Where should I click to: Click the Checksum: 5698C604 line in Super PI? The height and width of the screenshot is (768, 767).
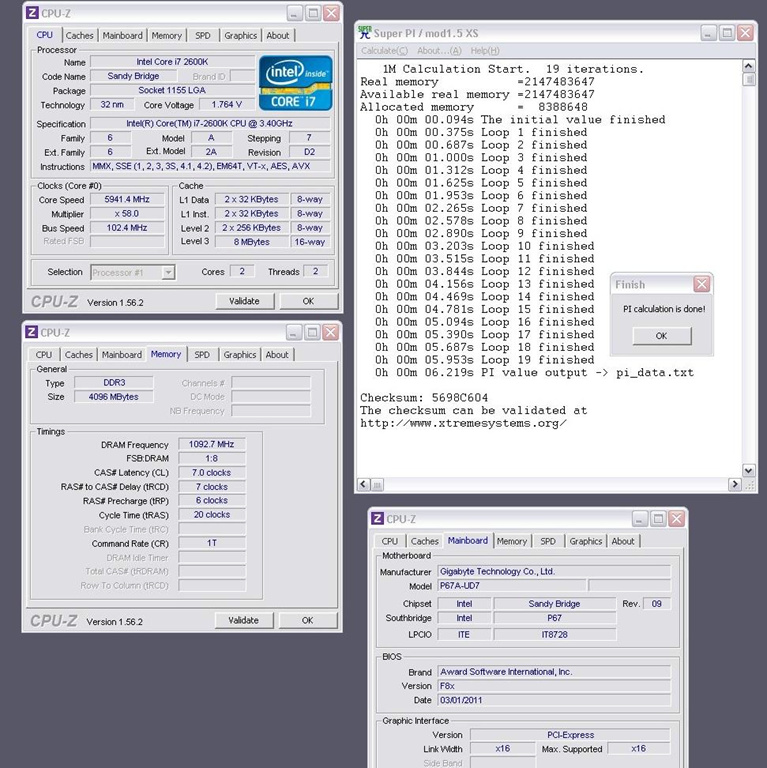click(424, 398)
